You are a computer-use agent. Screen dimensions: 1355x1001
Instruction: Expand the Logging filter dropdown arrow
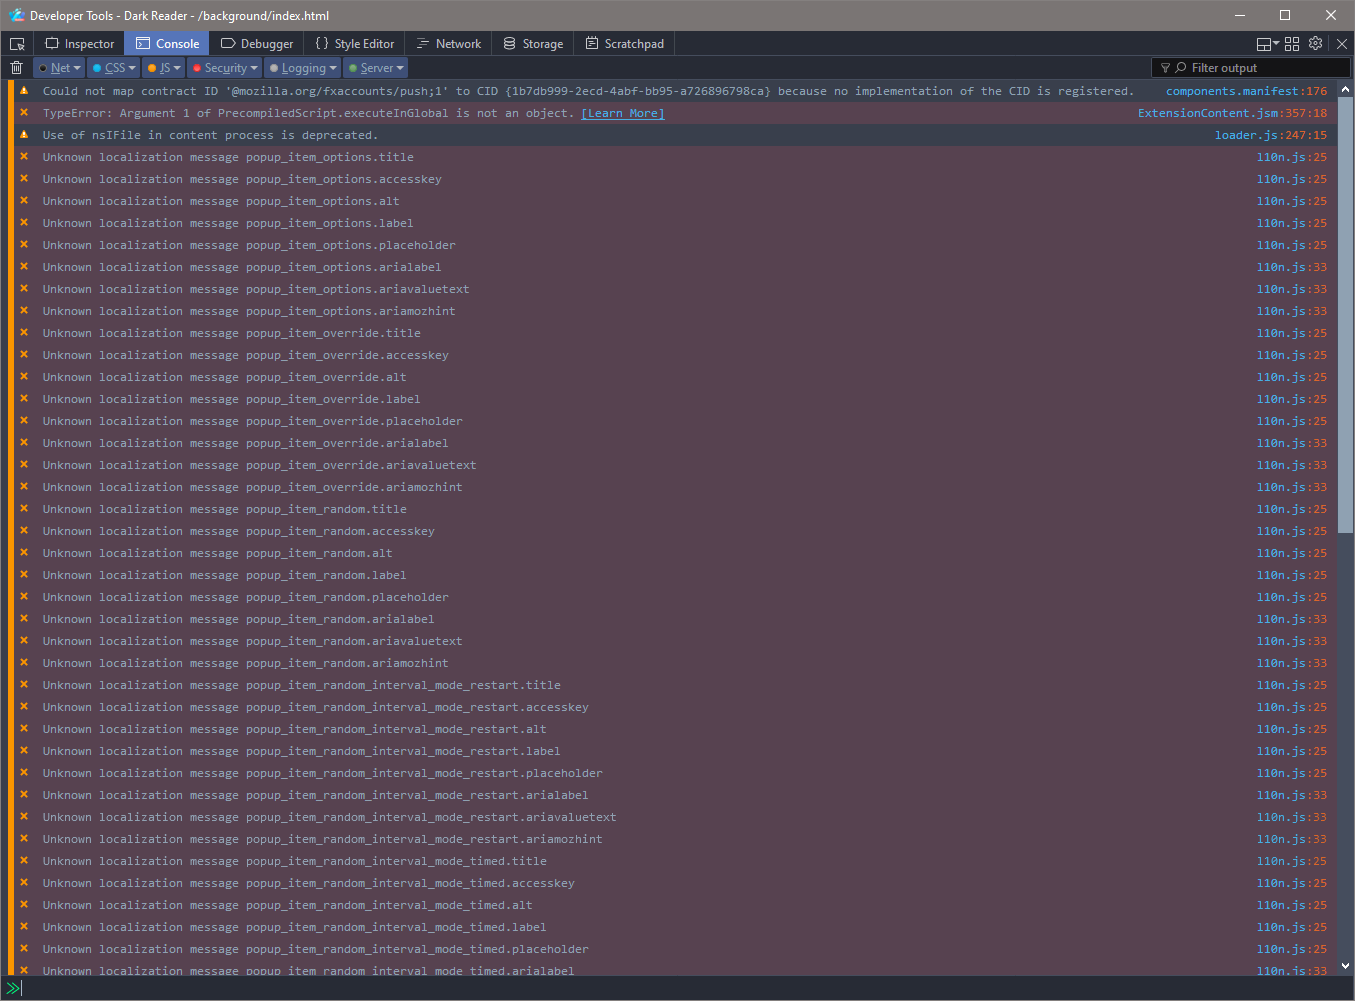pos(333,68)
